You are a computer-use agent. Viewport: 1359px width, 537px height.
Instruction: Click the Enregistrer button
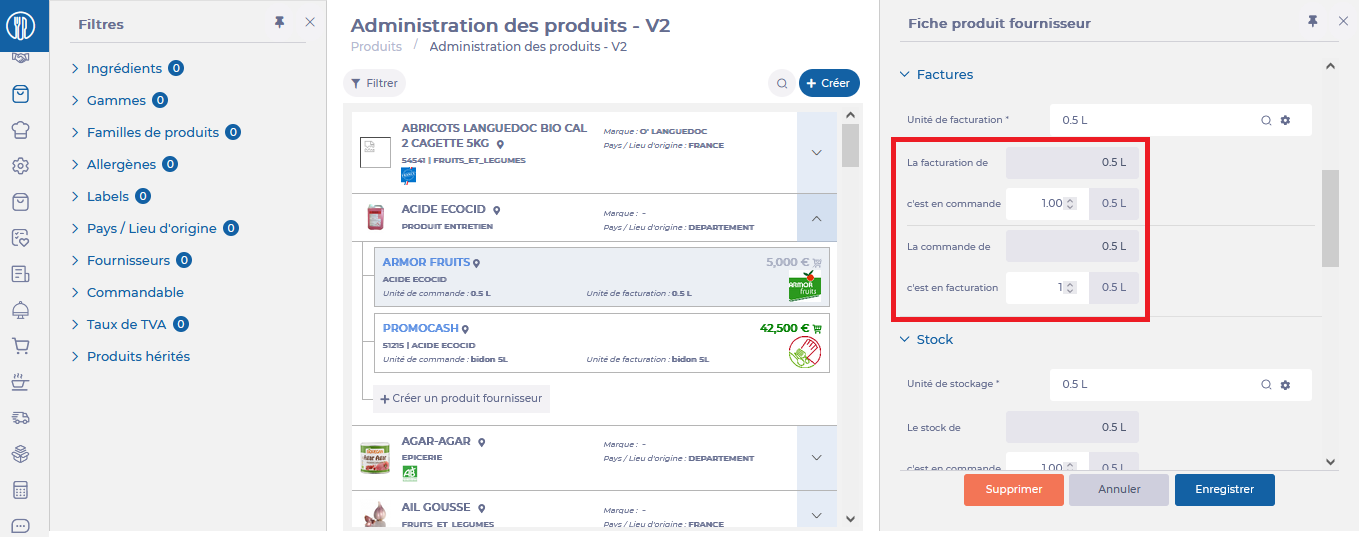click(1224, 490)
